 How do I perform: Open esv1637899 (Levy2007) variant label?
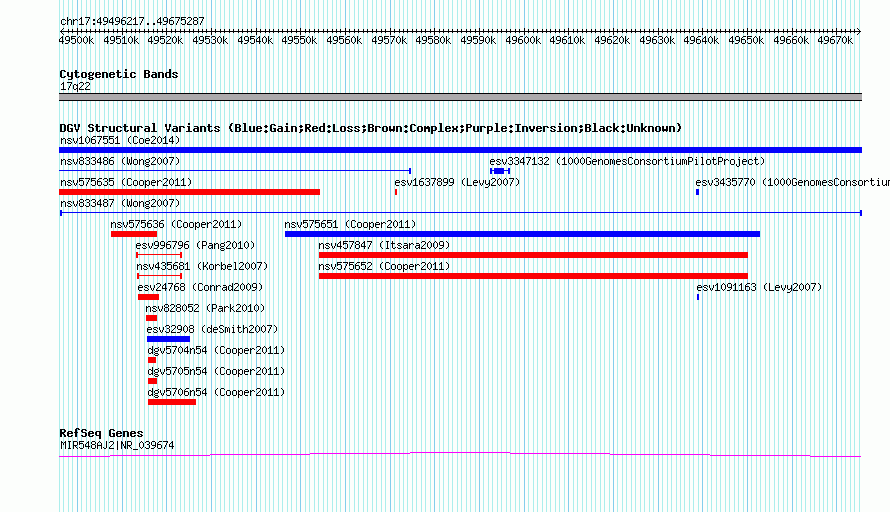tap(457, 182)
